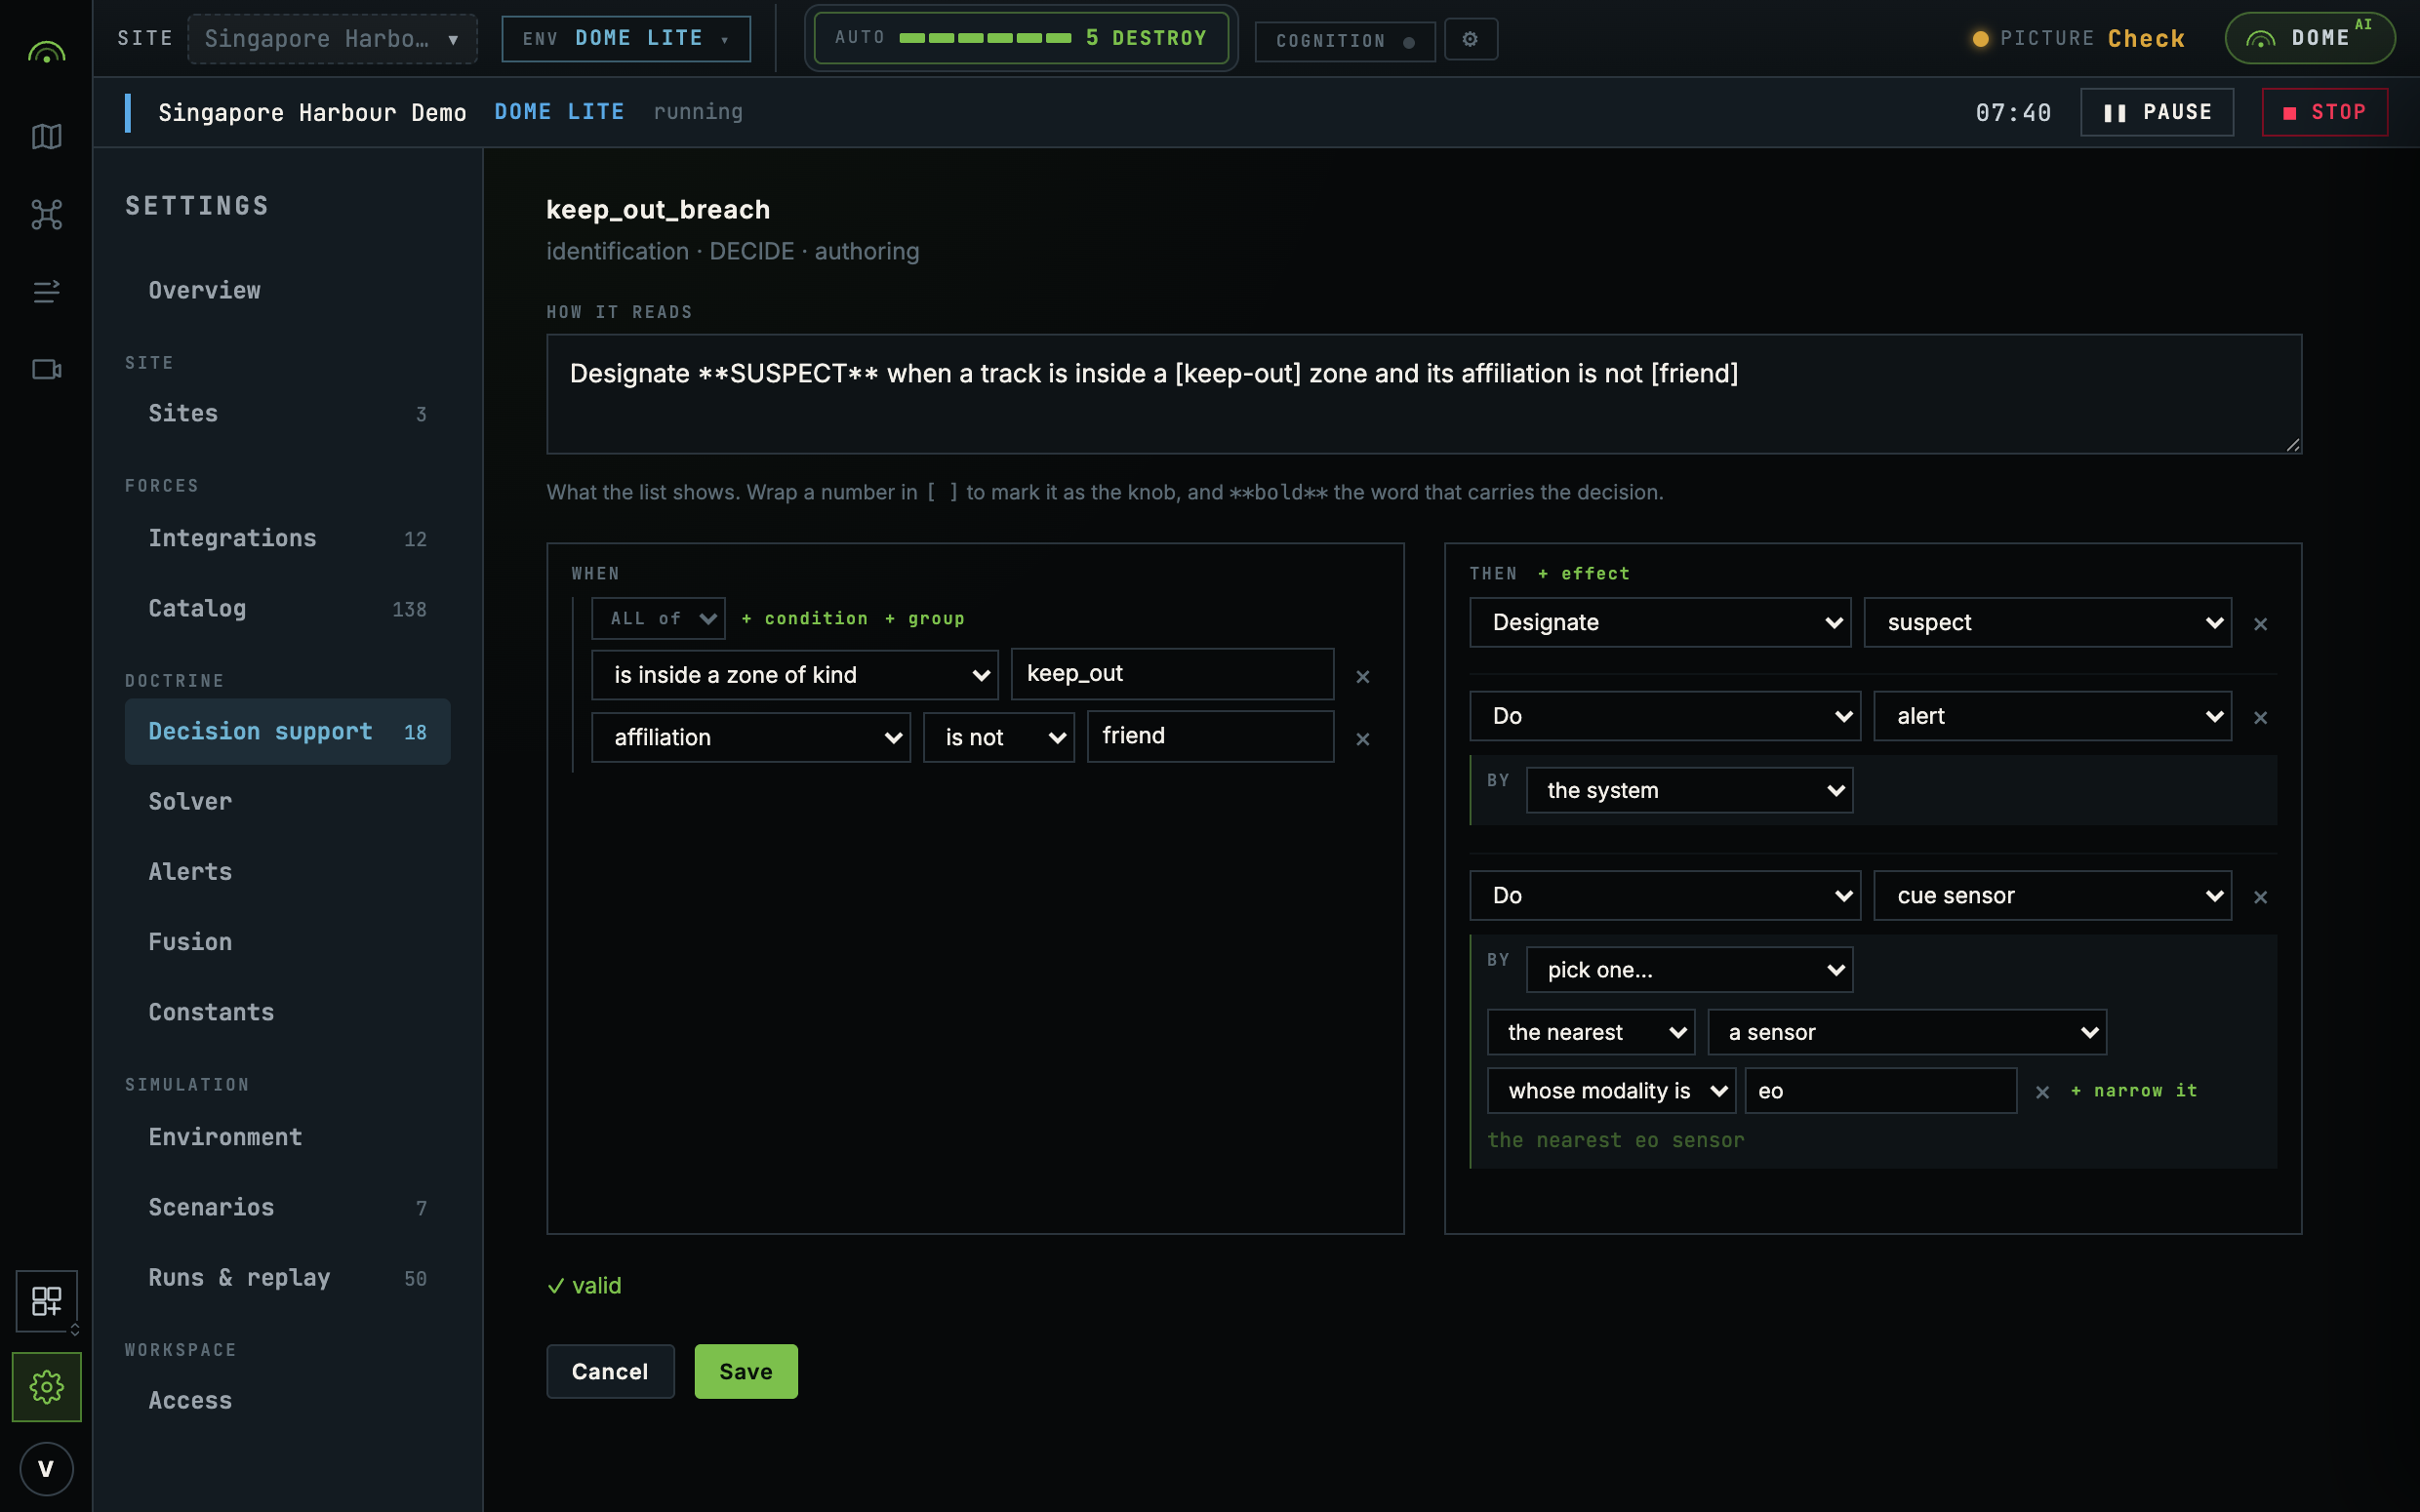The image size is (2420, 1512).
Task: Open Runs & replay
Action: click(x=287, y=1278)
